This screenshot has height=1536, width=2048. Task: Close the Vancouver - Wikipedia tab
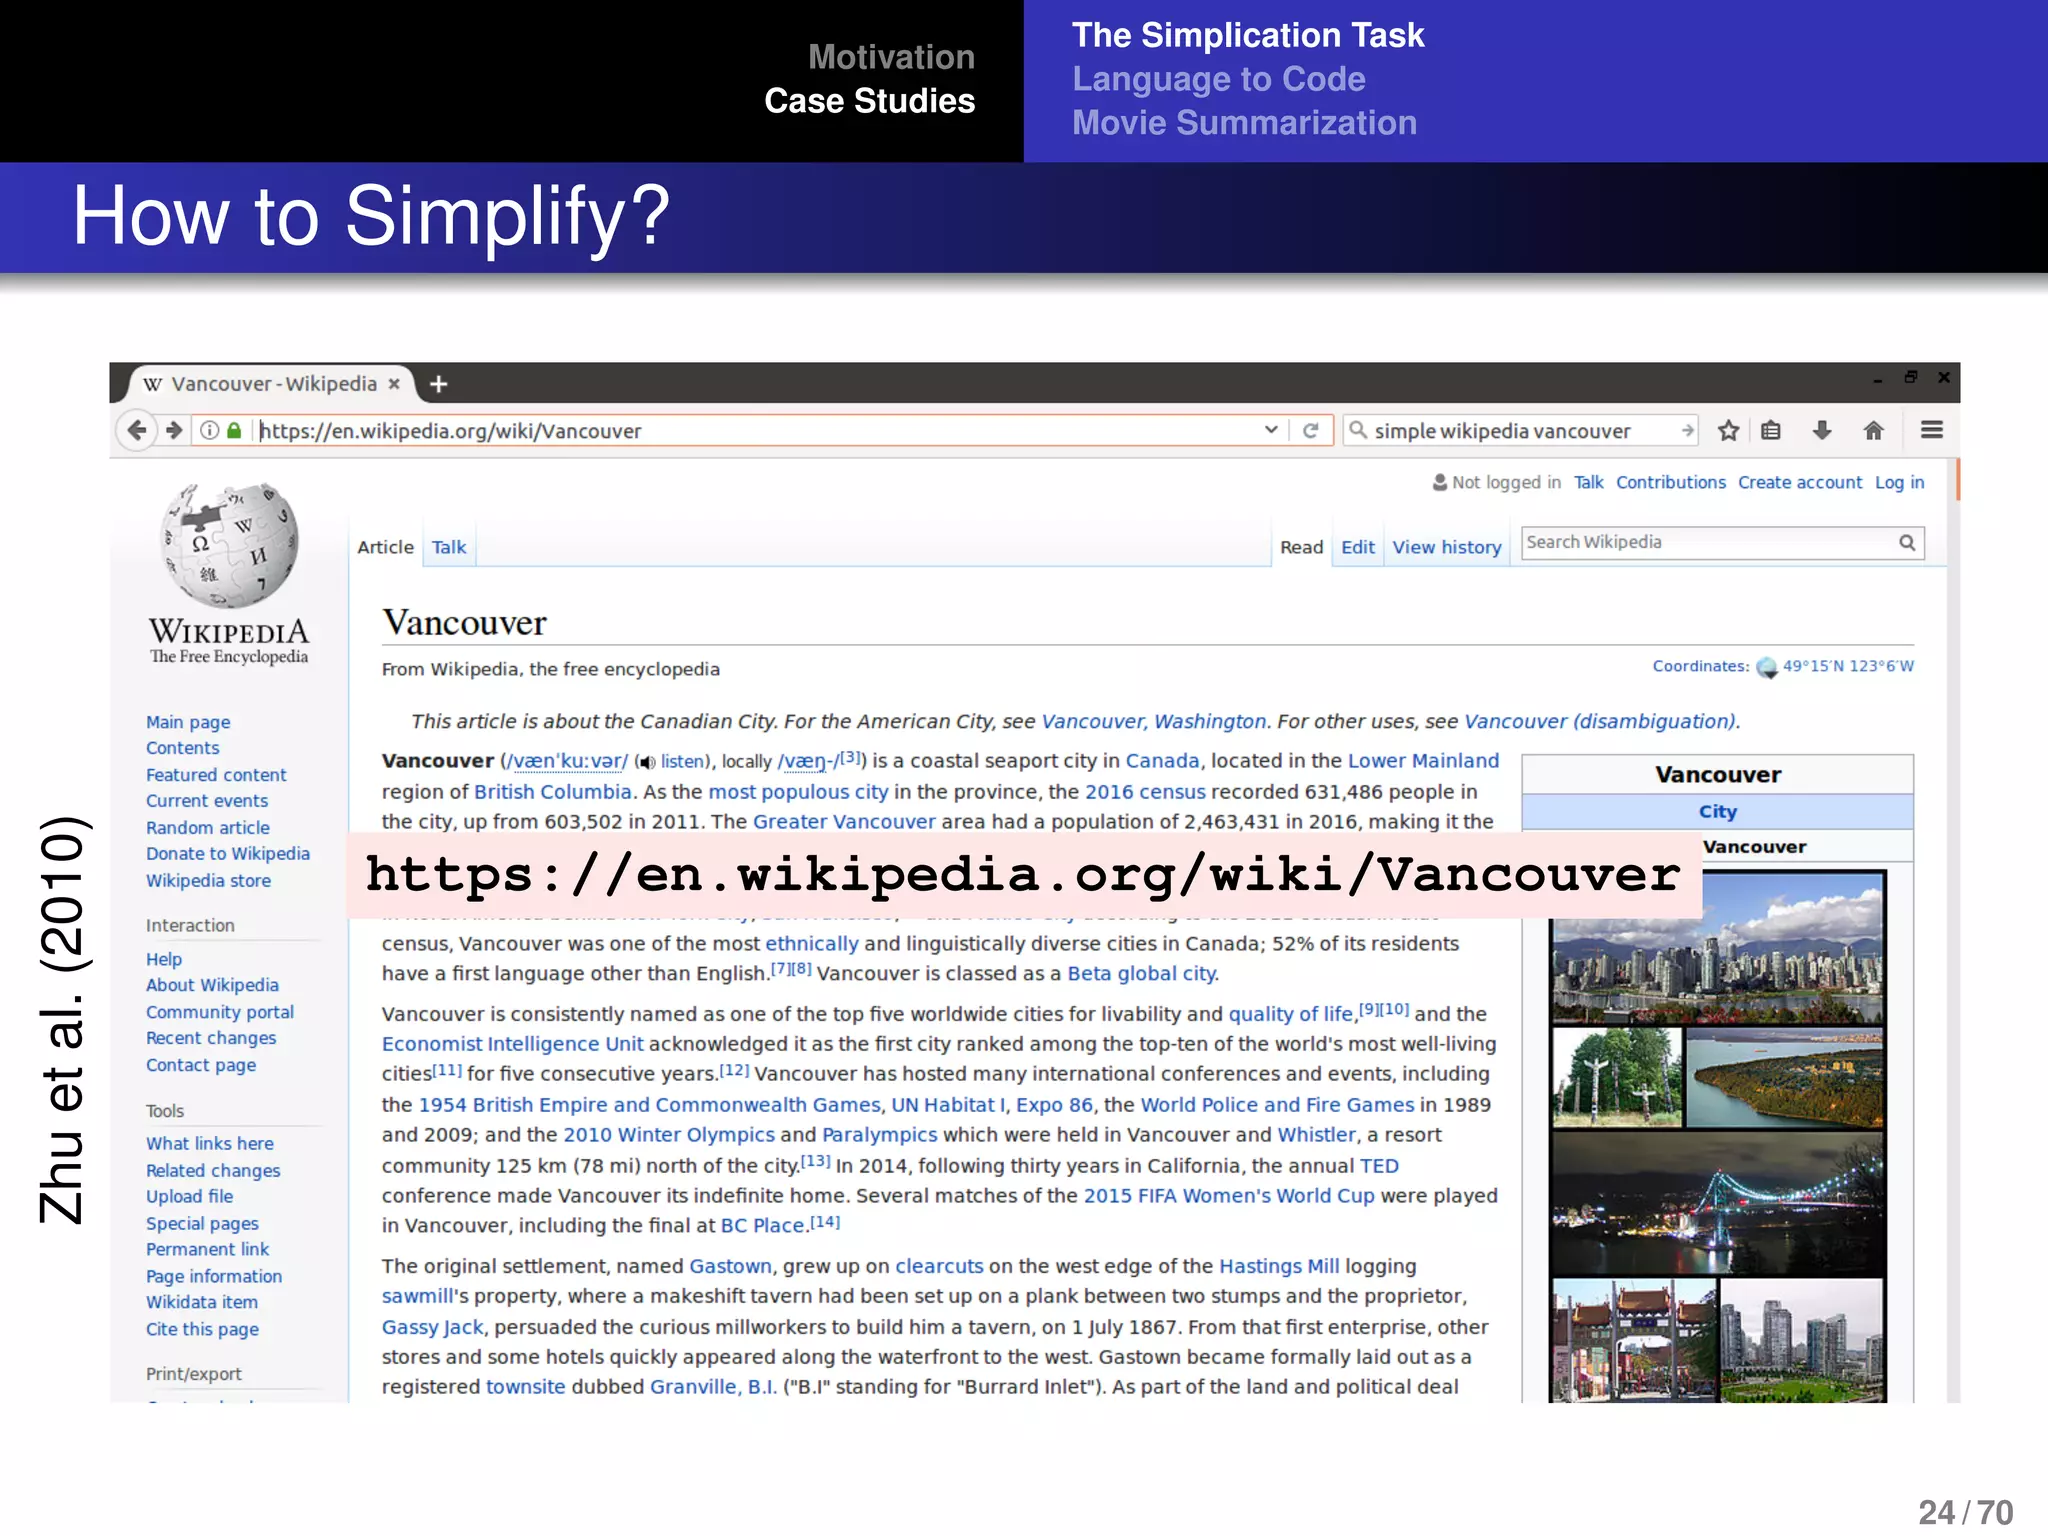tap(394, 384)
